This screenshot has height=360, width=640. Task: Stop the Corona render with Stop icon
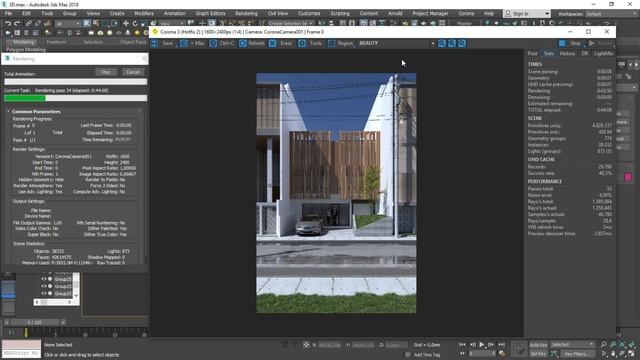(562, 43)
